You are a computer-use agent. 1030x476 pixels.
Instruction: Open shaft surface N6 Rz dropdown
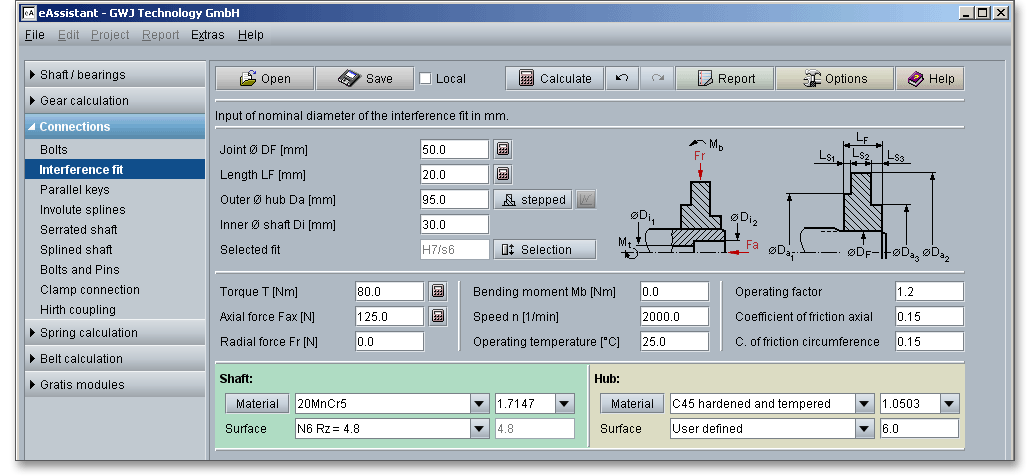(x=477, y=429)
